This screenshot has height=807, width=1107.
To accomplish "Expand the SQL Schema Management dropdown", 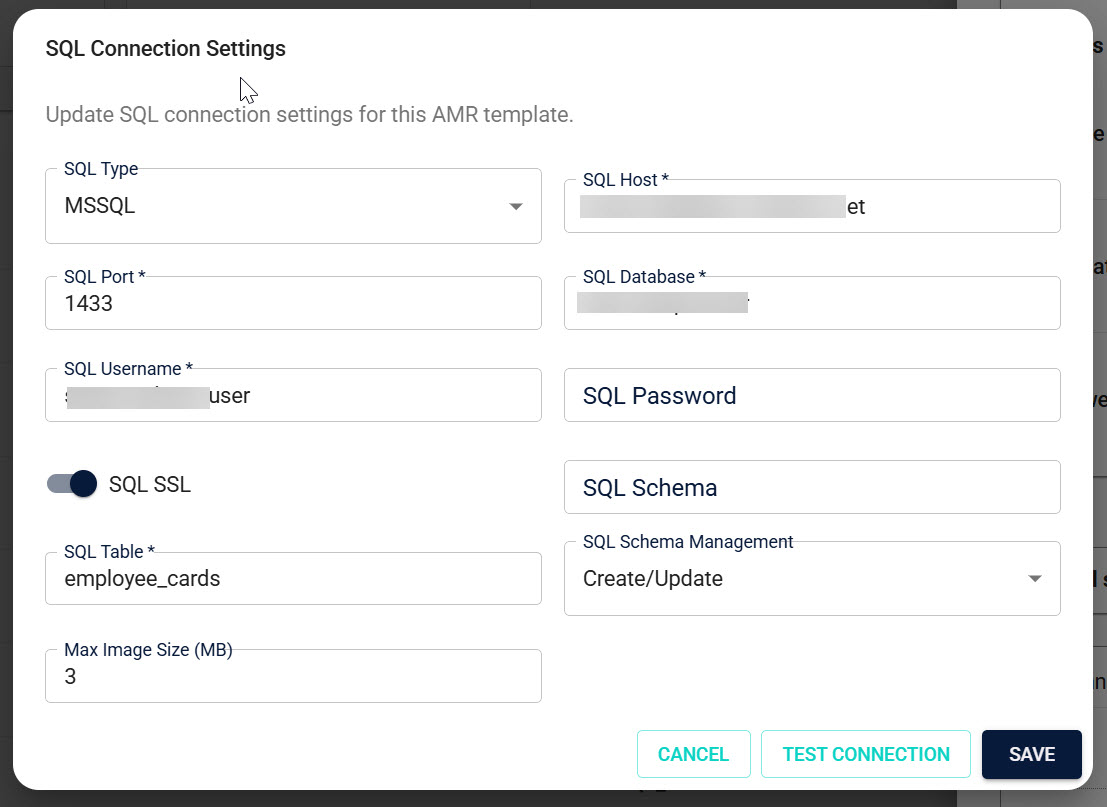I will click(x=812, y=578).
